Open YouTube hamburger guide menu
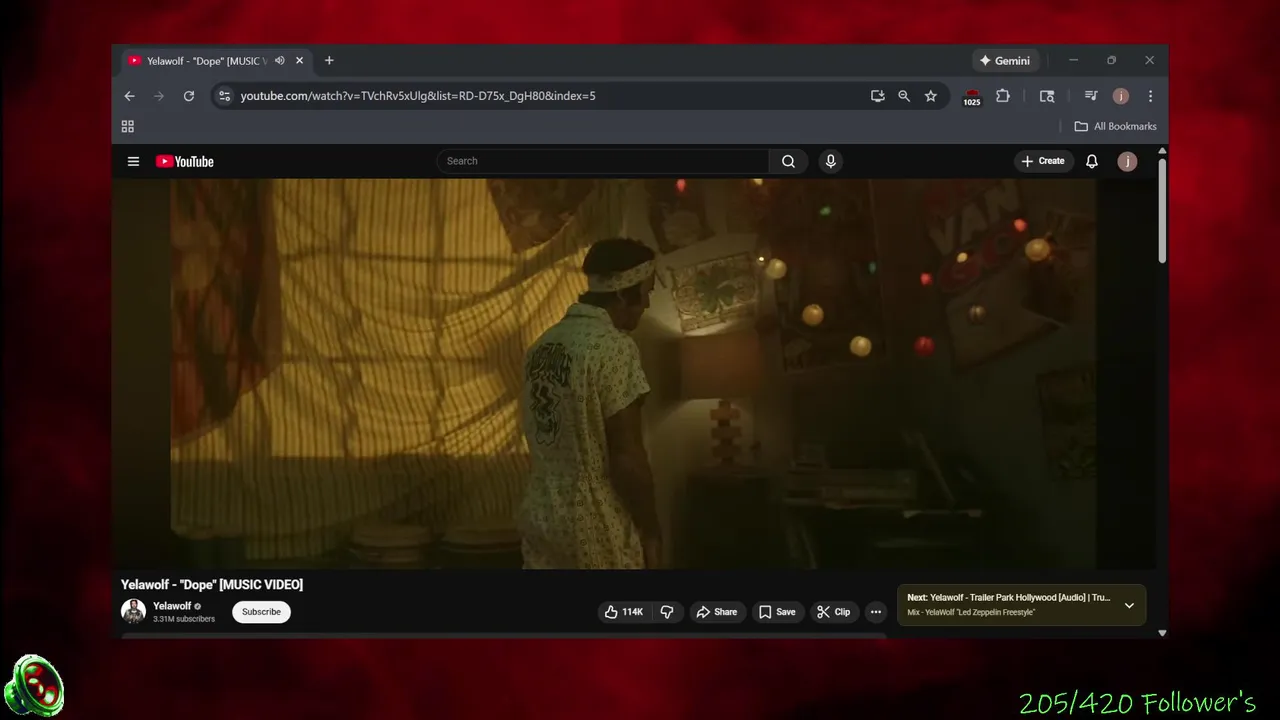Image resolution: width=1280 pixels, height=720 pixels. click(x=133, y=161)
